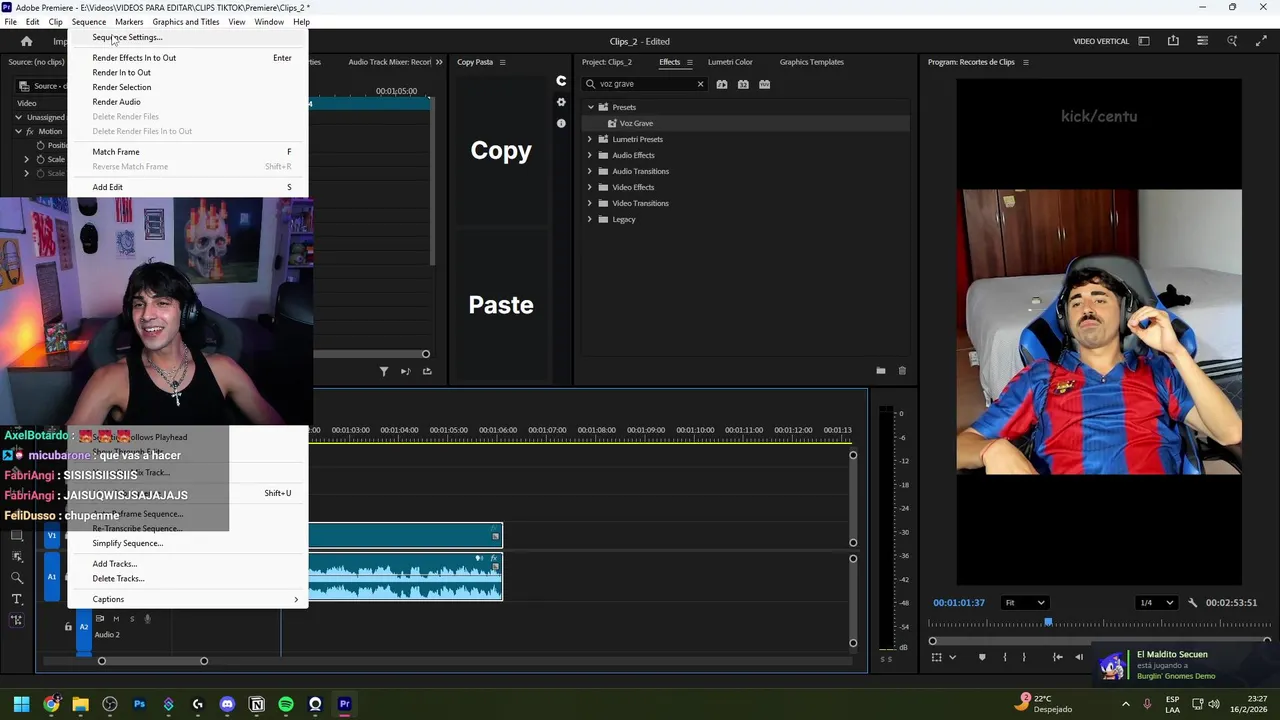Screen dimensions: 1280x720
Task: Select the Type tool in toolbar
Action: (17, 599)
